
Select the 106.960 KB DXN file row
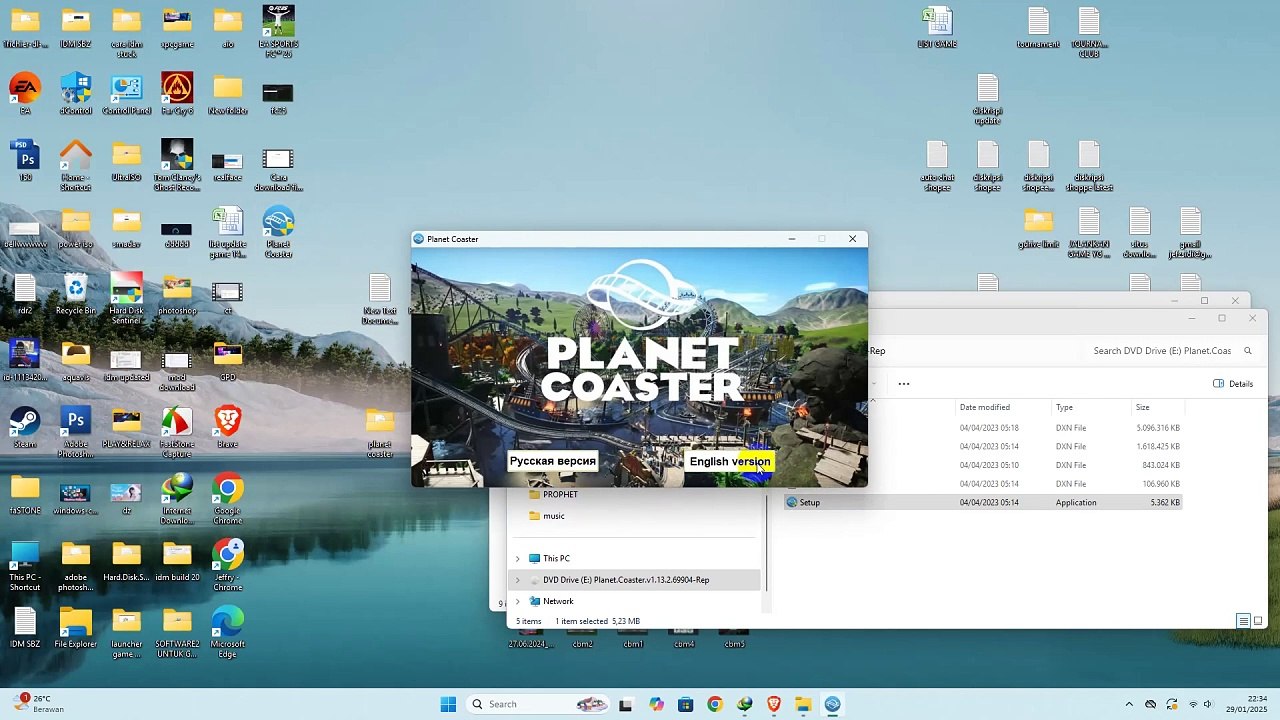(982, 484)
